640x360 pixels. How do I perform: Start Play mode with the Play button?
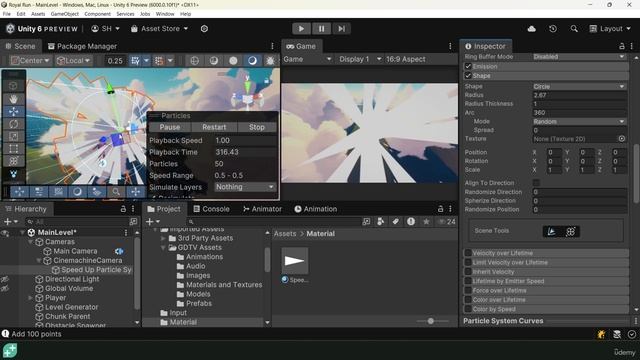301,29
